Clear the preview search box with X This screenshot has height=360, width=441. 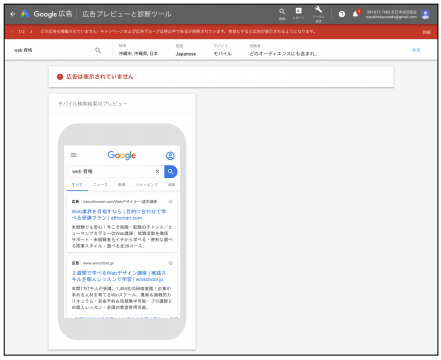tap(157, 172)
